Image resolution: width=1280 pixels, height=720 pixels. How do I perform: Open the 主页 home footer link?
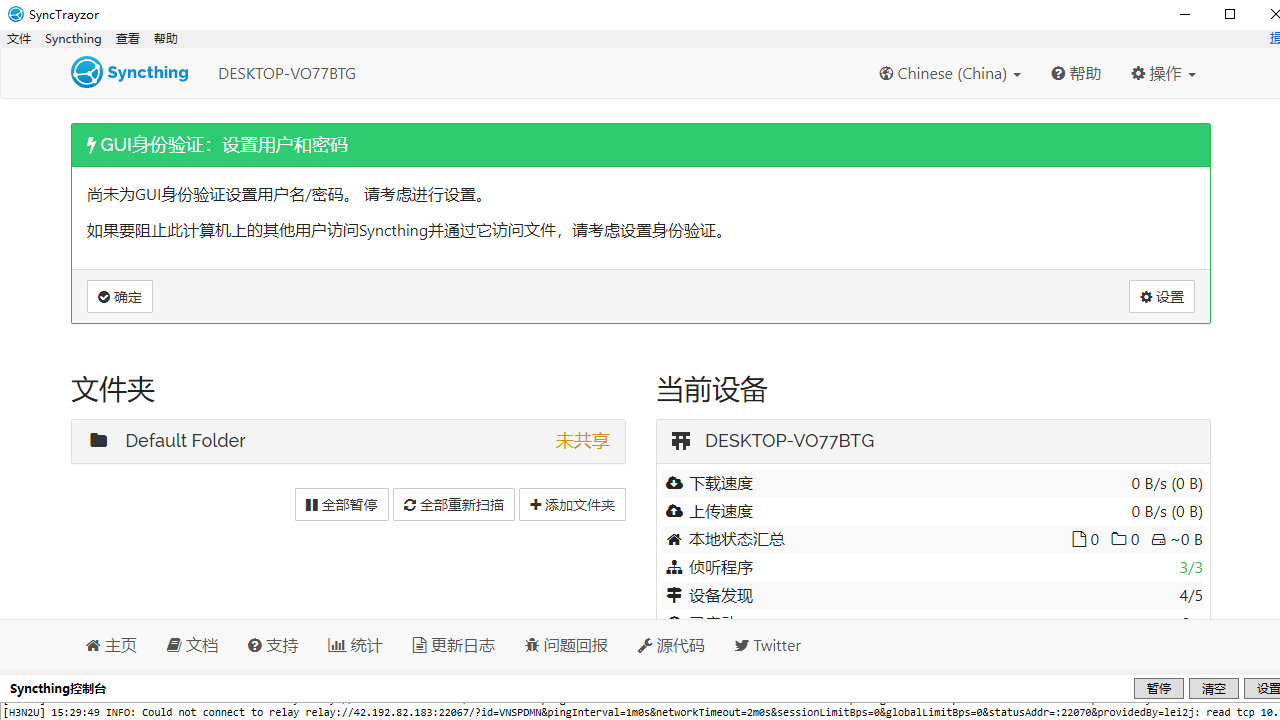(111, 646)
